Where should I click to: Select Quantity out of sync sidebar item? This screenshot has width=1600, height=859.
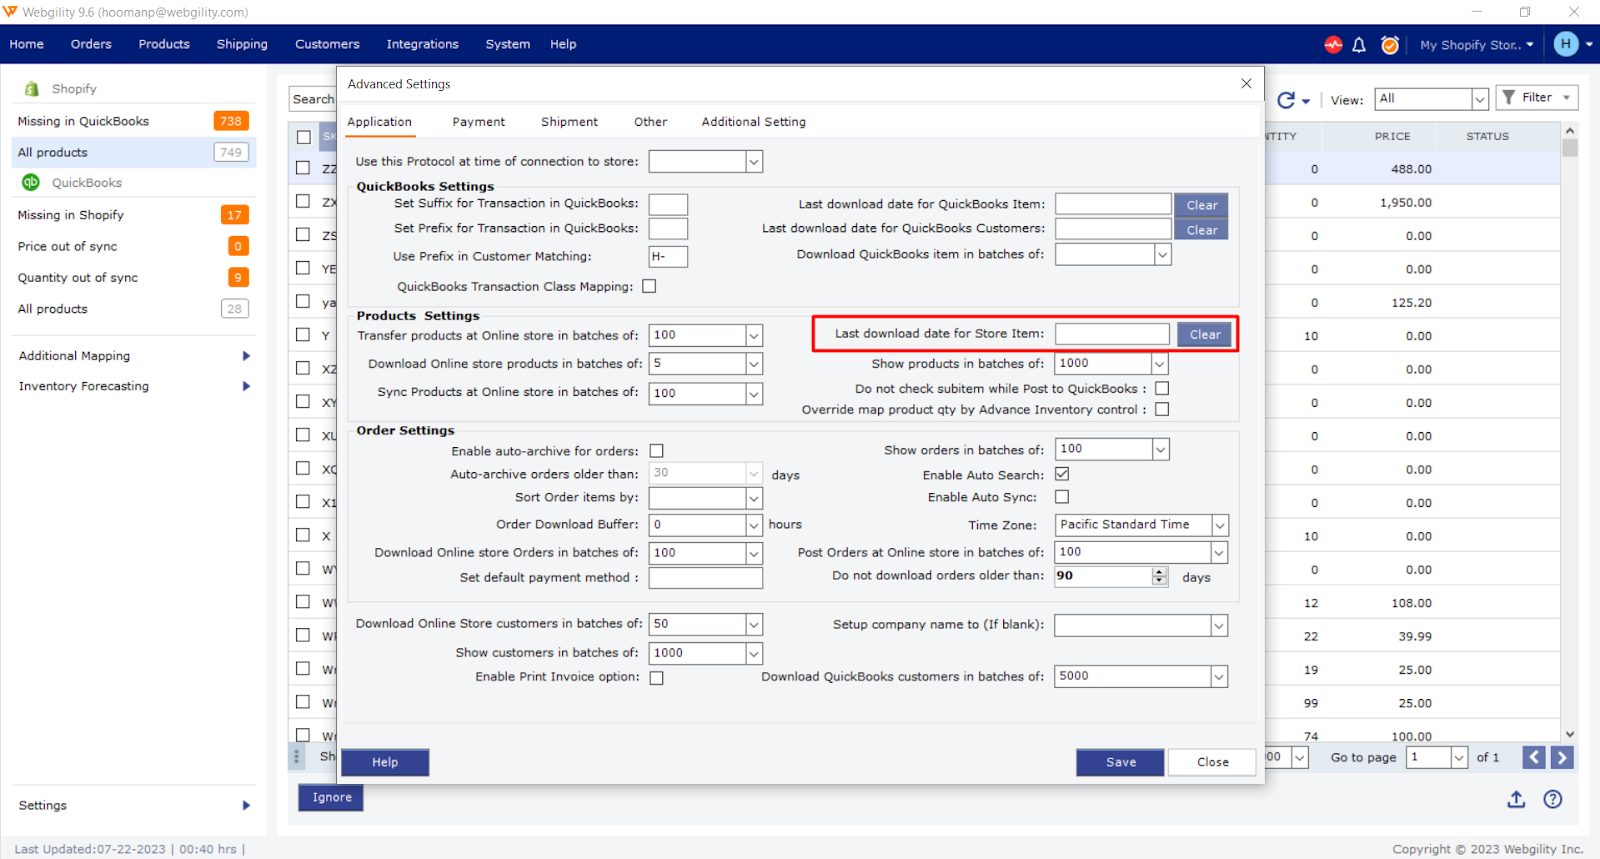133,277
